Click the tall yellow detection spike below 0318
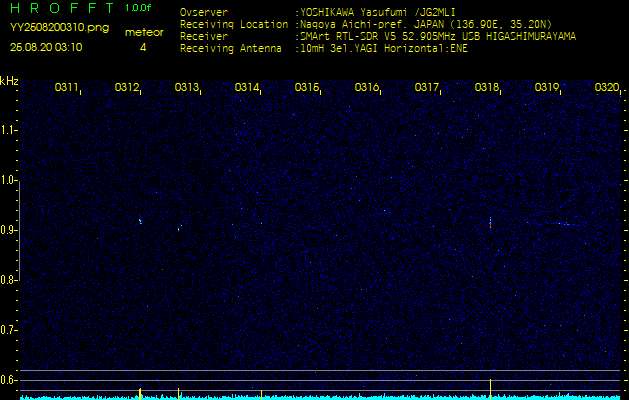The height and width of the screenshot is (400, 629). point(490,389)
